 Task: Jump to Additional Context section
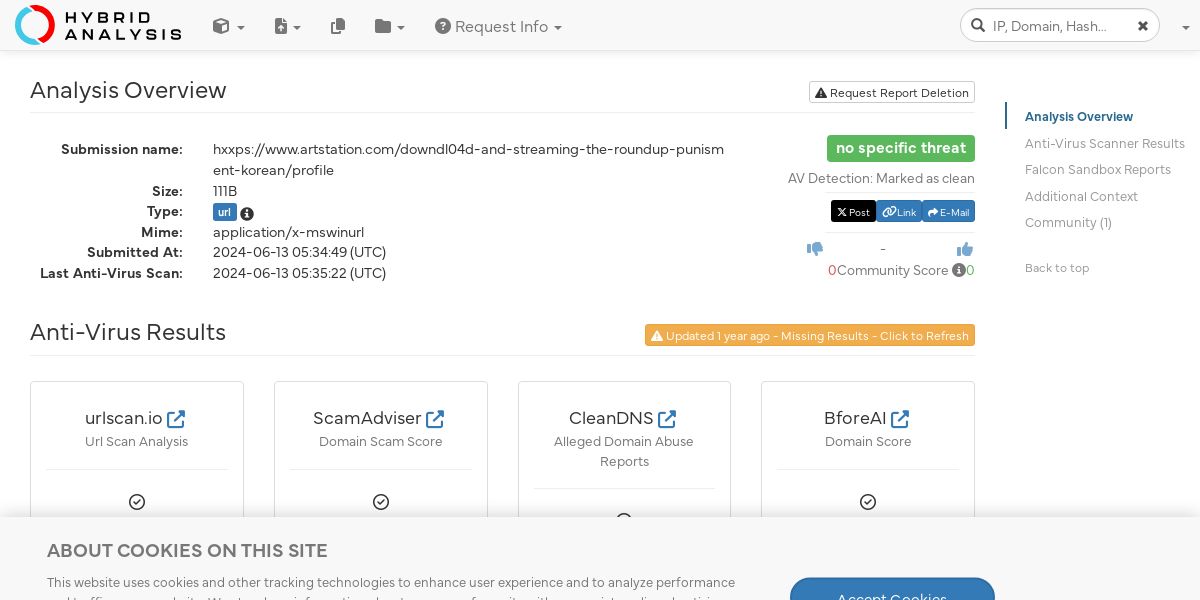(1081, 197)
